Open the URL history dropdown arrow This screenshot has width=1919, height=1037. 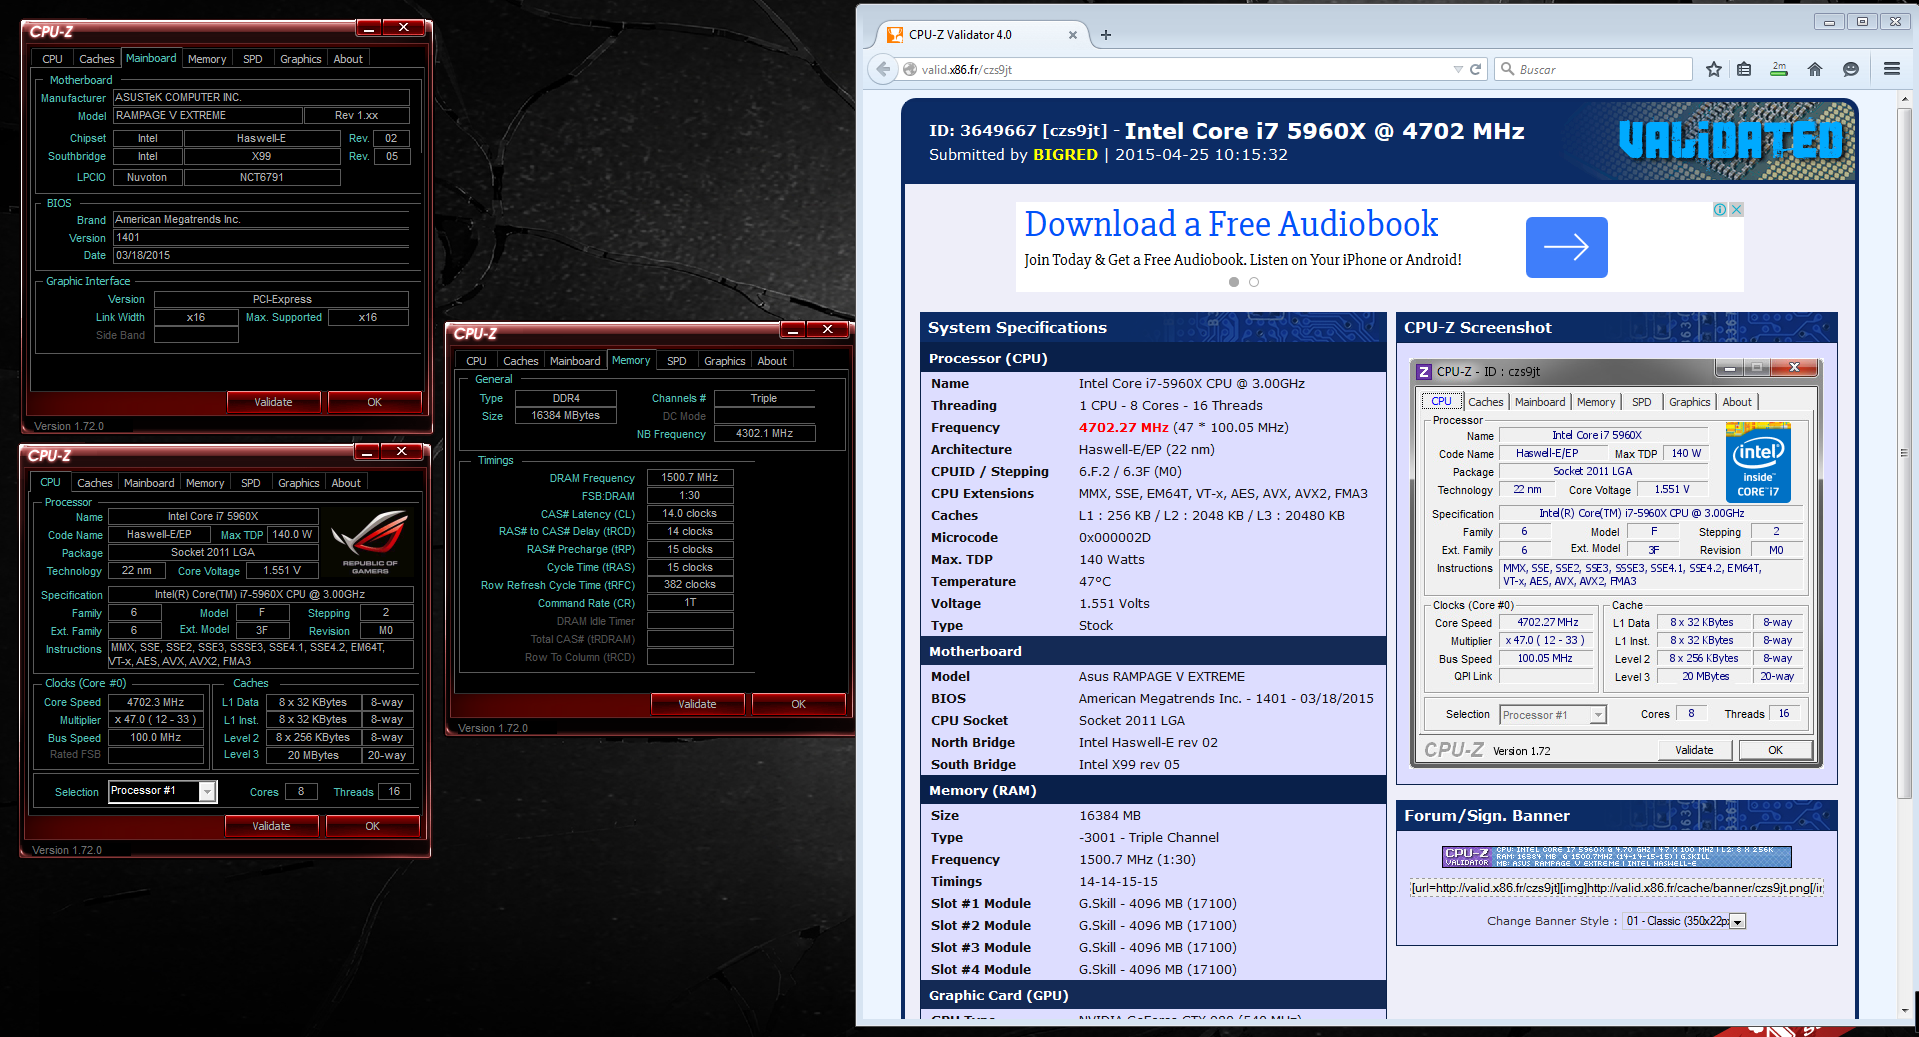(x=1458, y=69)
